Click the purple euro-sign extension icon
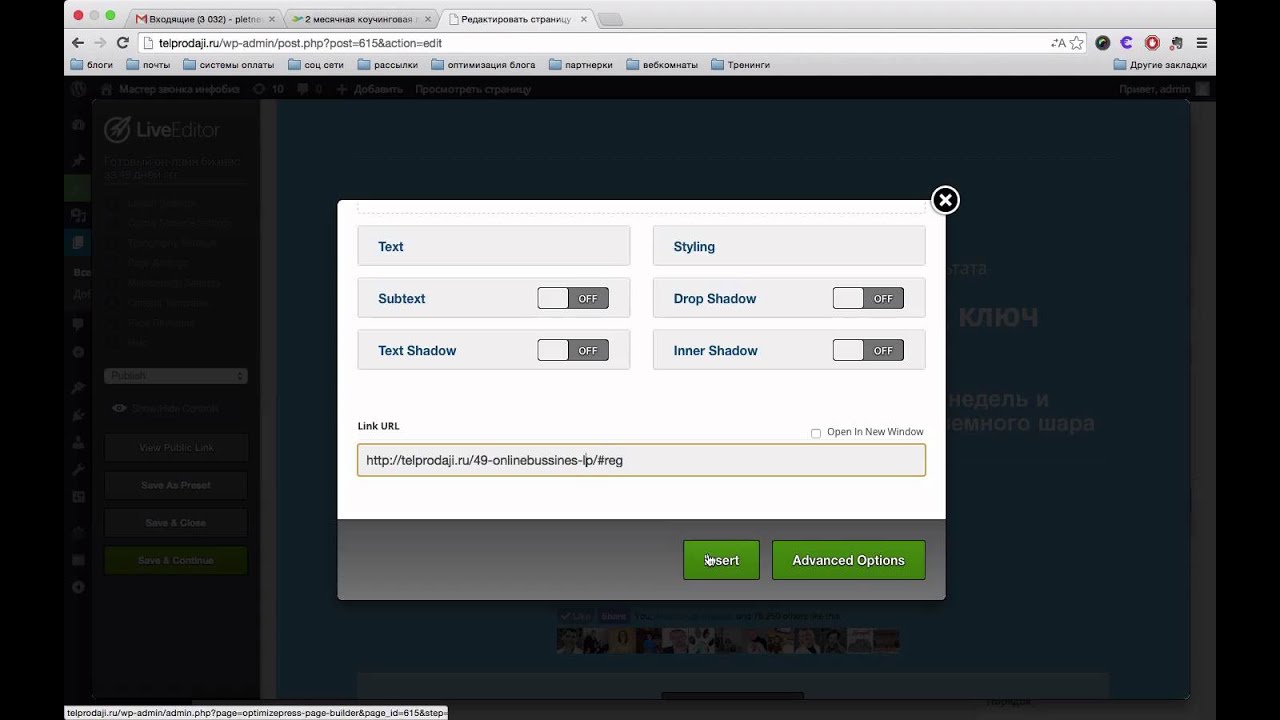Screen dimensions: 1280x720 coord(1127,43)
